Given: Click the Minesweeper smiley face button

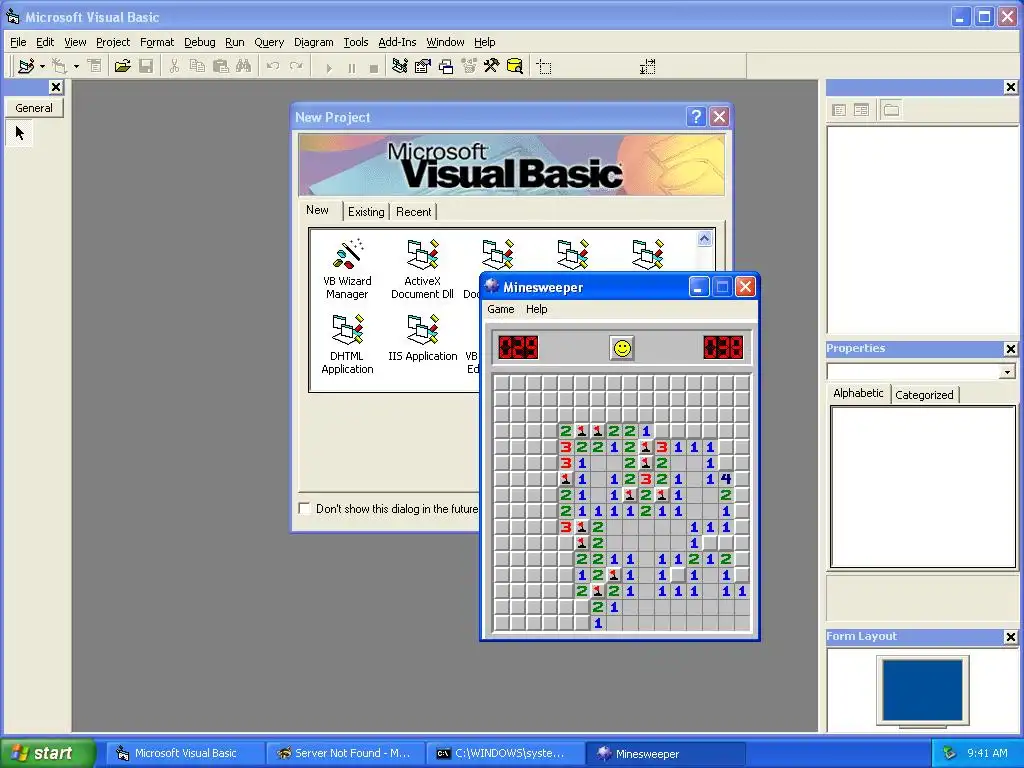Looking at the screenshot, I should point(622,348).
